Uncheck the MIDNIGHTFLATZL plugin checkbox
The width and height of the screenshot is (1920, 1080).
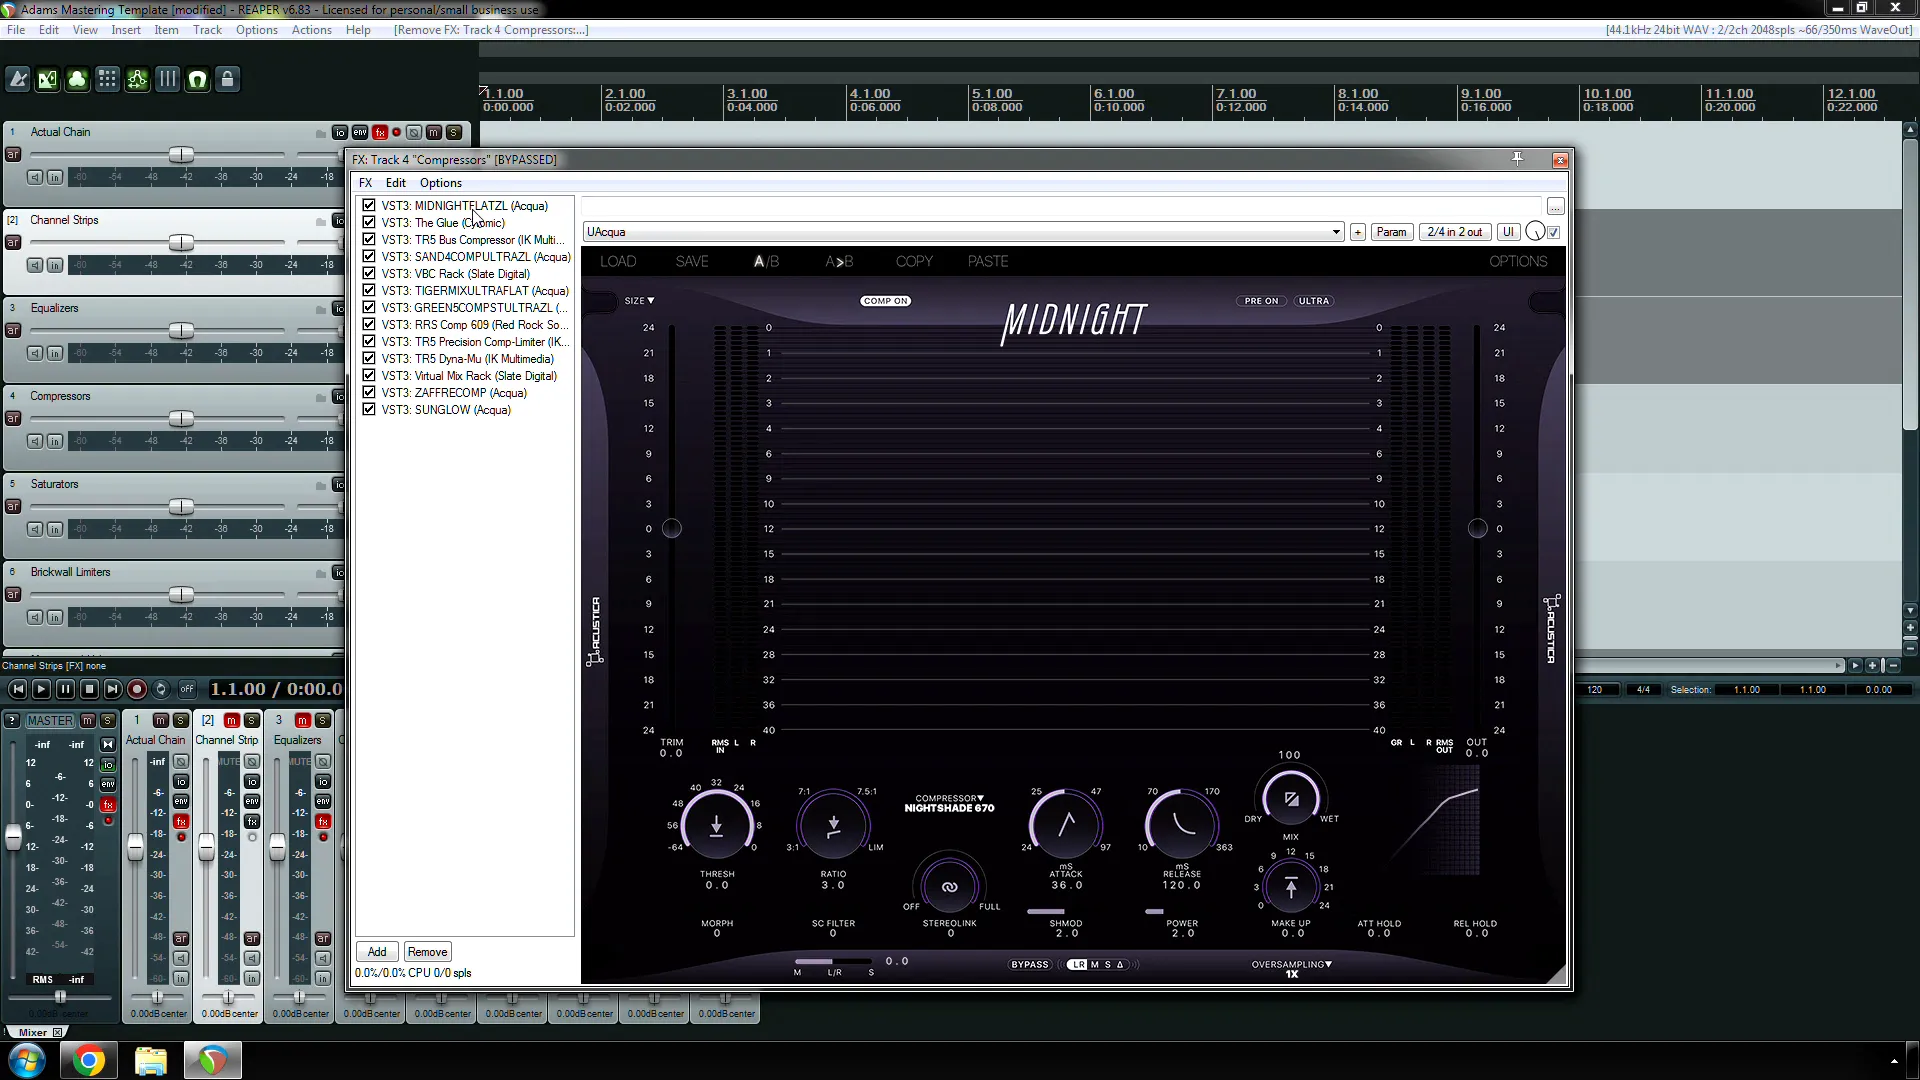pyautogui.click(x=369, y=205)
